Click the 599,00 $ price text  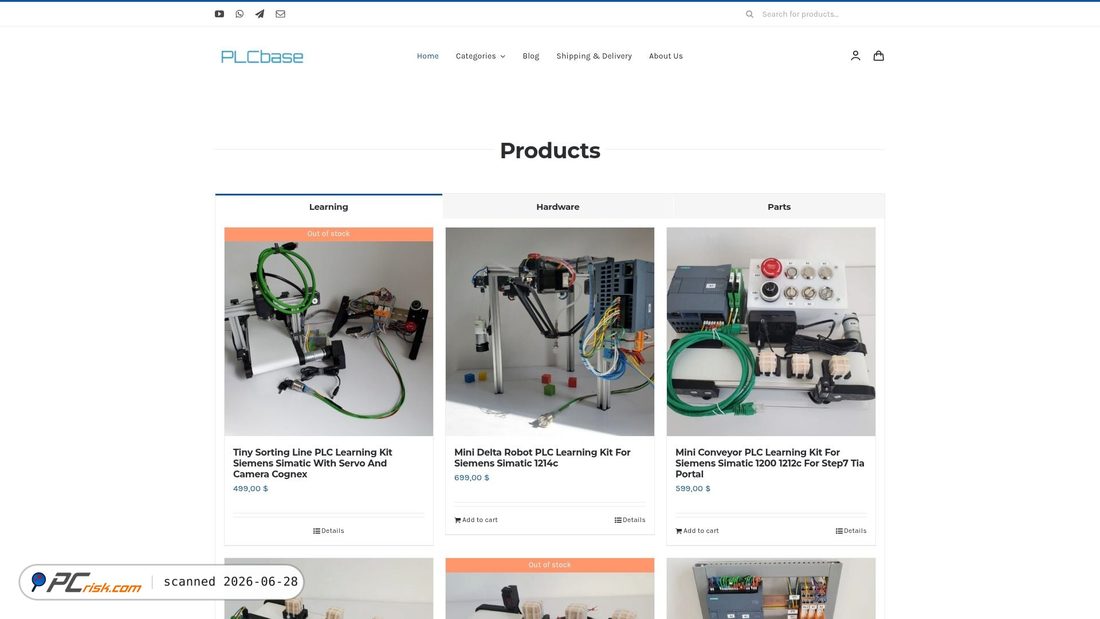pos(692,488)
